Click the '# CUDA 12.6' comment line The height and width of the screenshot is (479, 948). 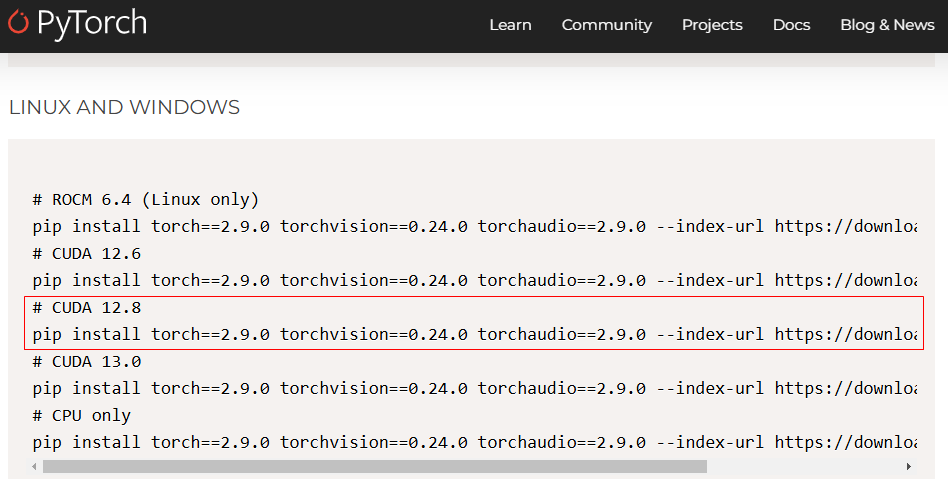[x=86, y=253]
